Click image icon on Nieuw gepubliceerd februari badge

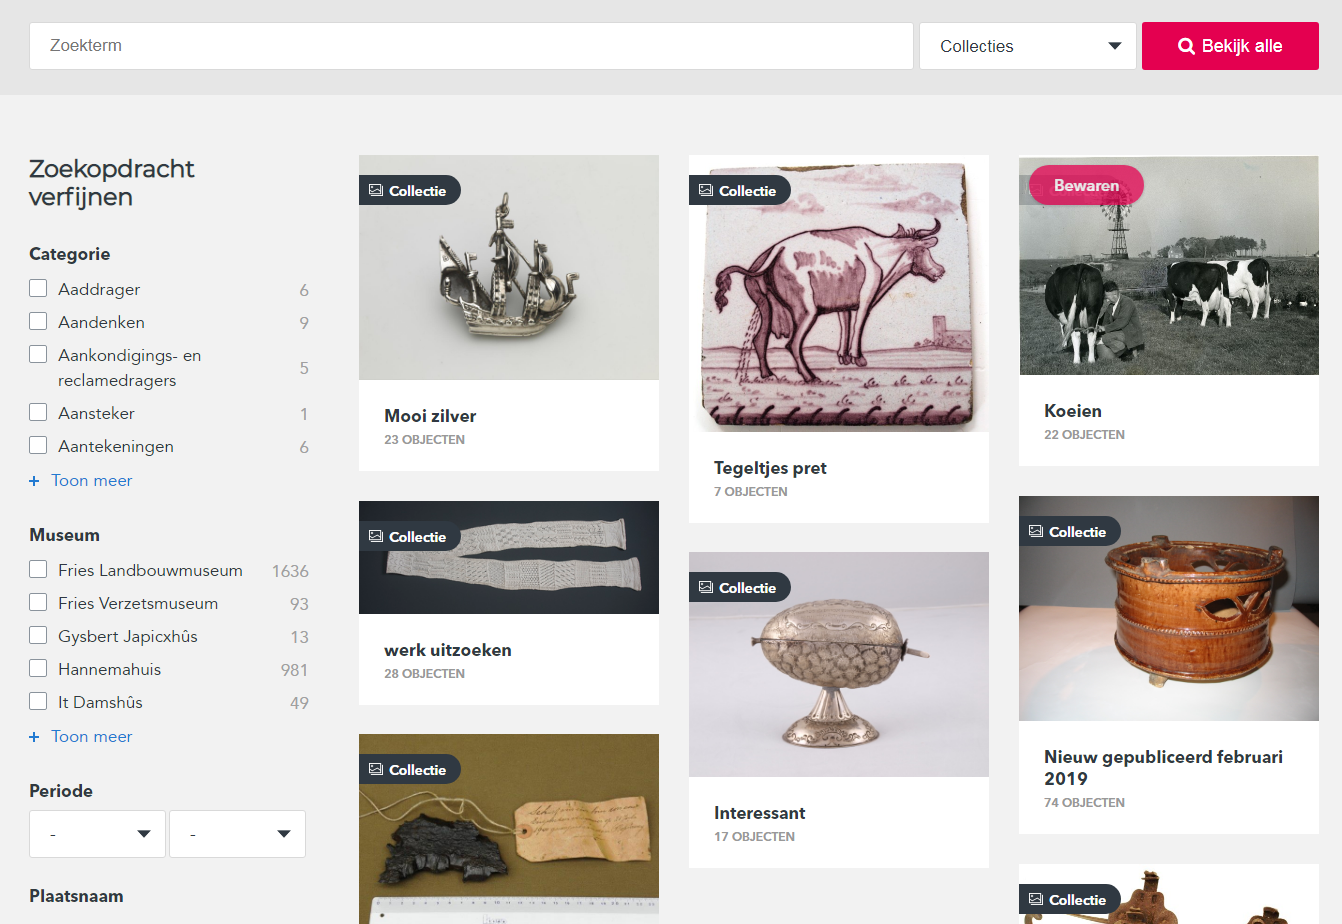coord(1036,531)
